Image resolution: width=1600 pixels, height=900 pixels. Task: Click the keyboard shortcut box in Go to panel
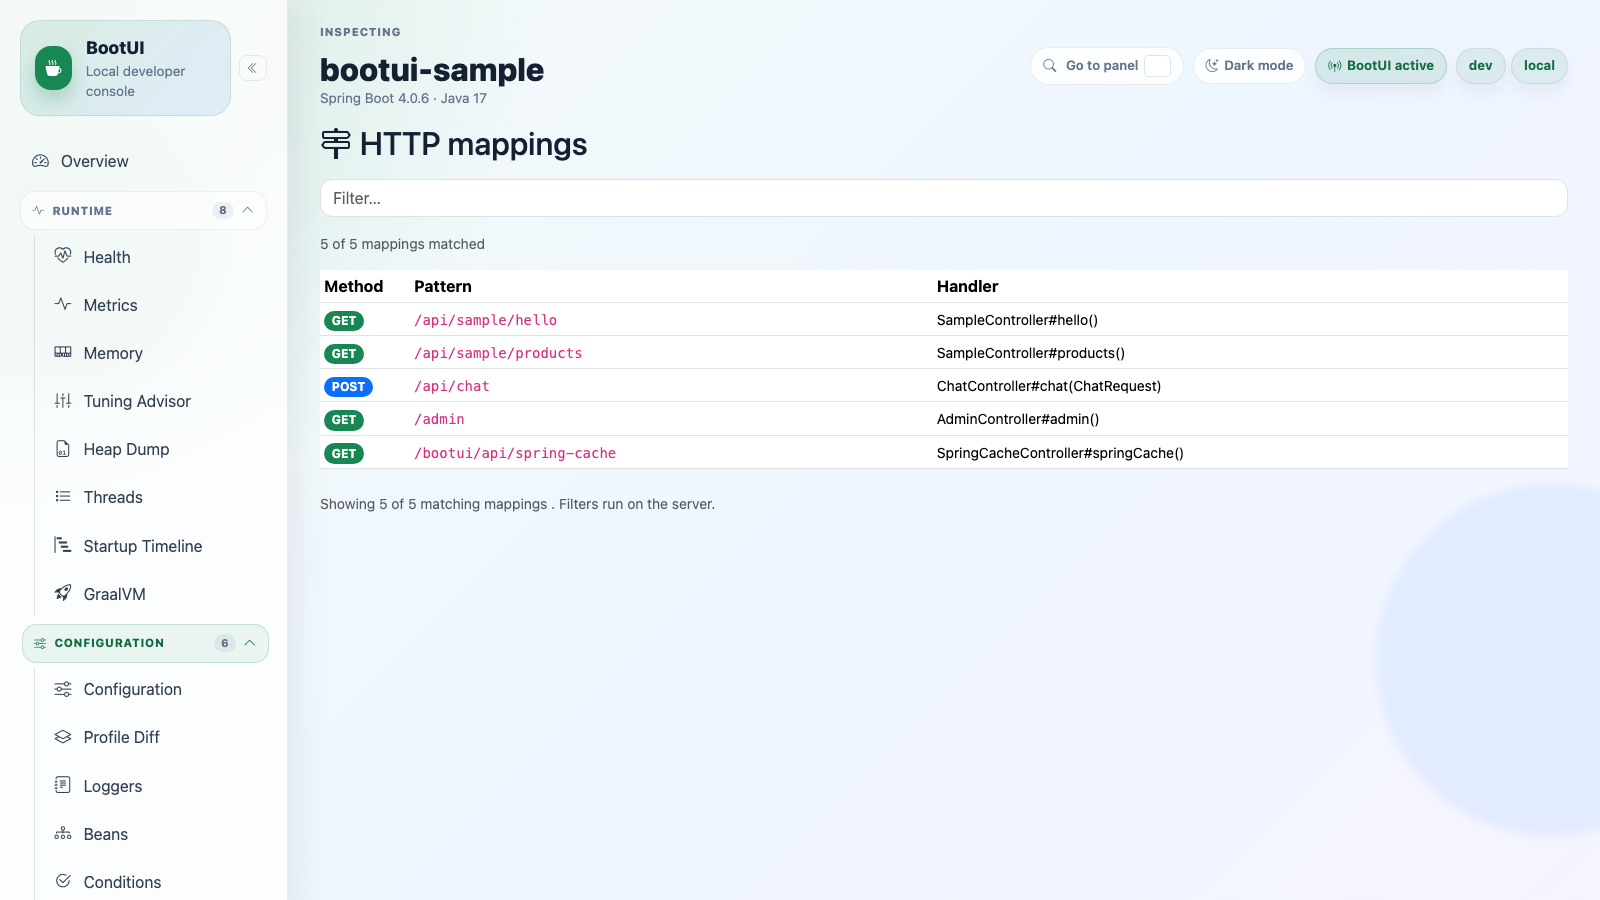(1157, 66)
